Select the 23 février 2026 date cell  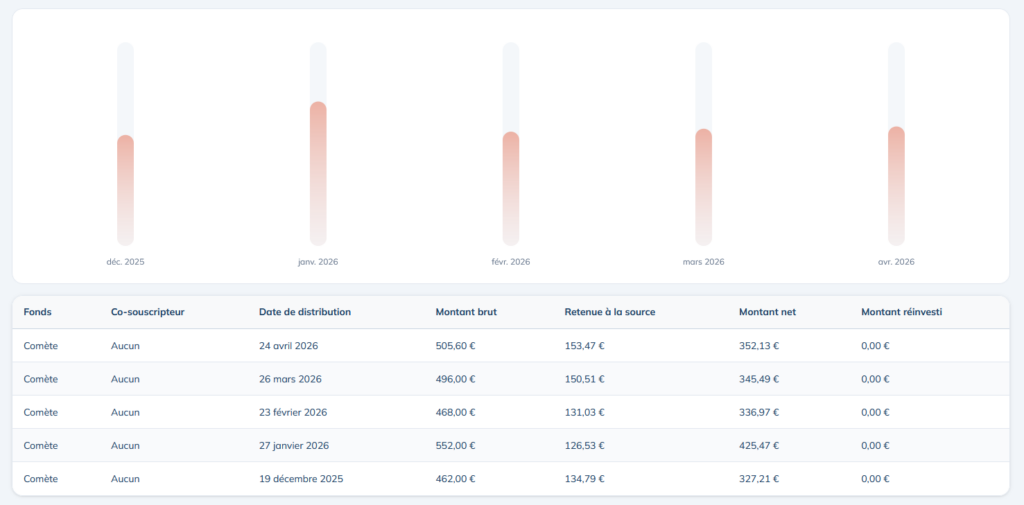[x=293, y=412]
